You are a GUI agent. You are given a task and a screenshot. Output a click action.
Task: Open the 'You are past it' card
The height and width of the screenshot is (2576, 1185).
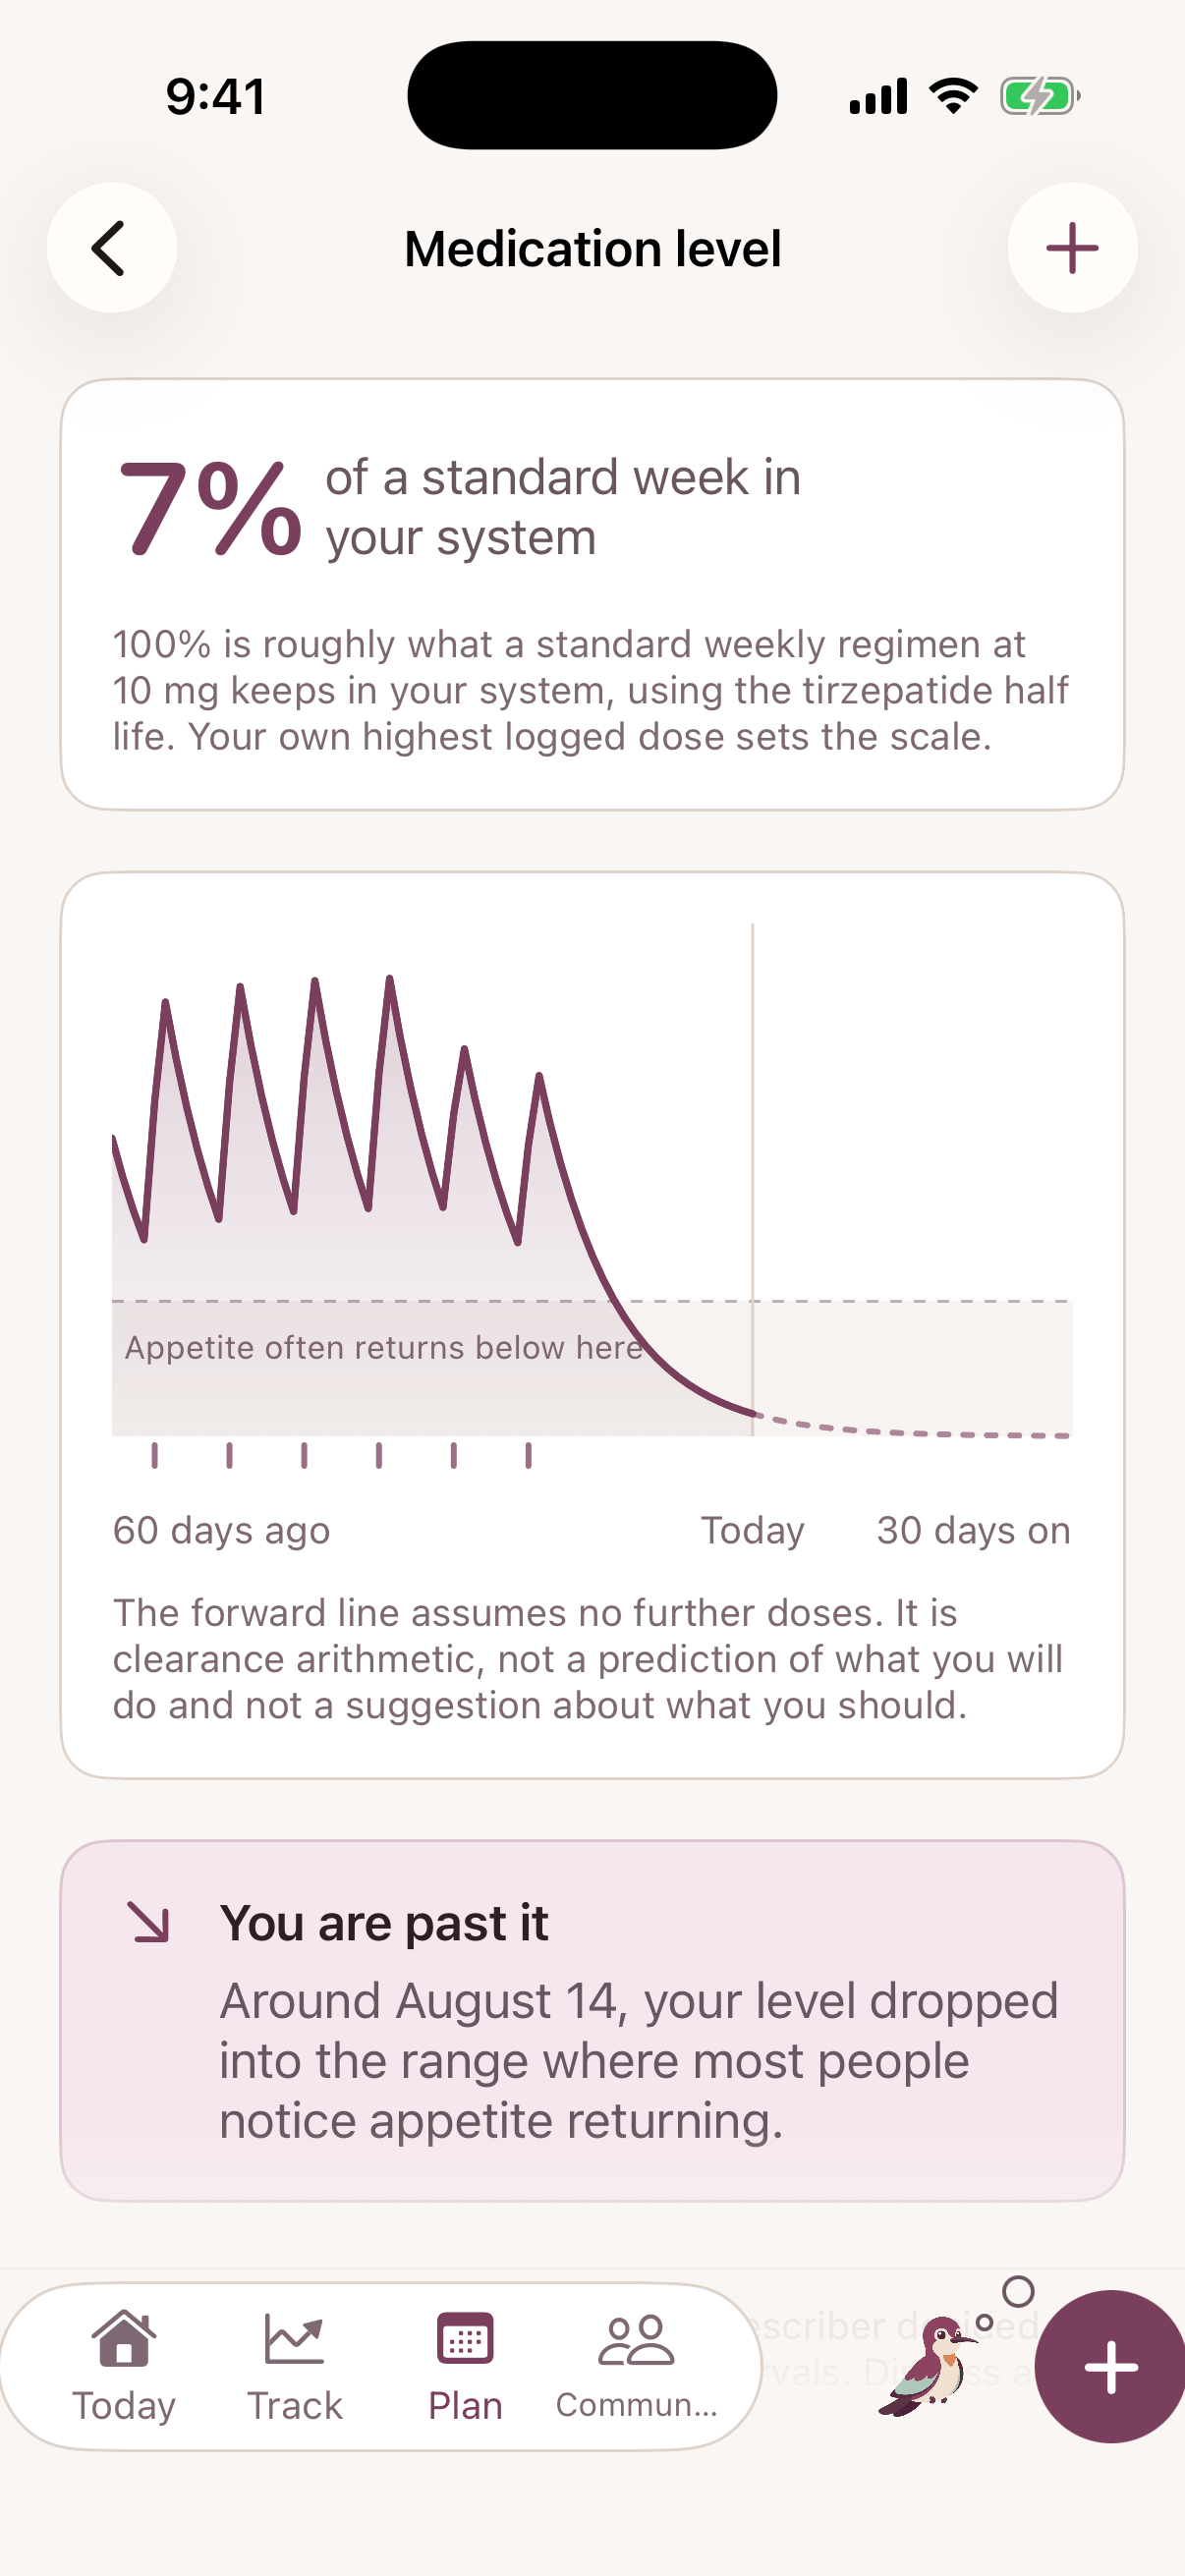pyautogui.click(x=592, y=2020)
